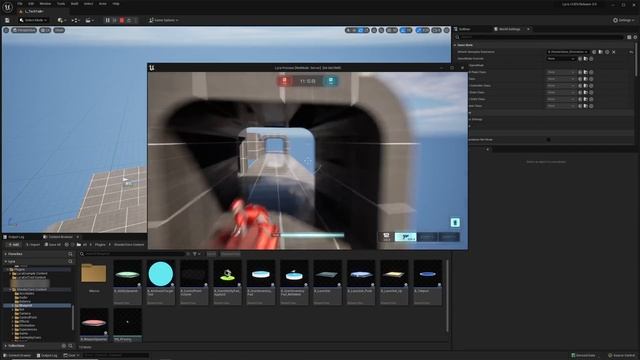The image size is (640, 360).
Task: Open the Show viewport menu
Action: click(x=59, y=30)
